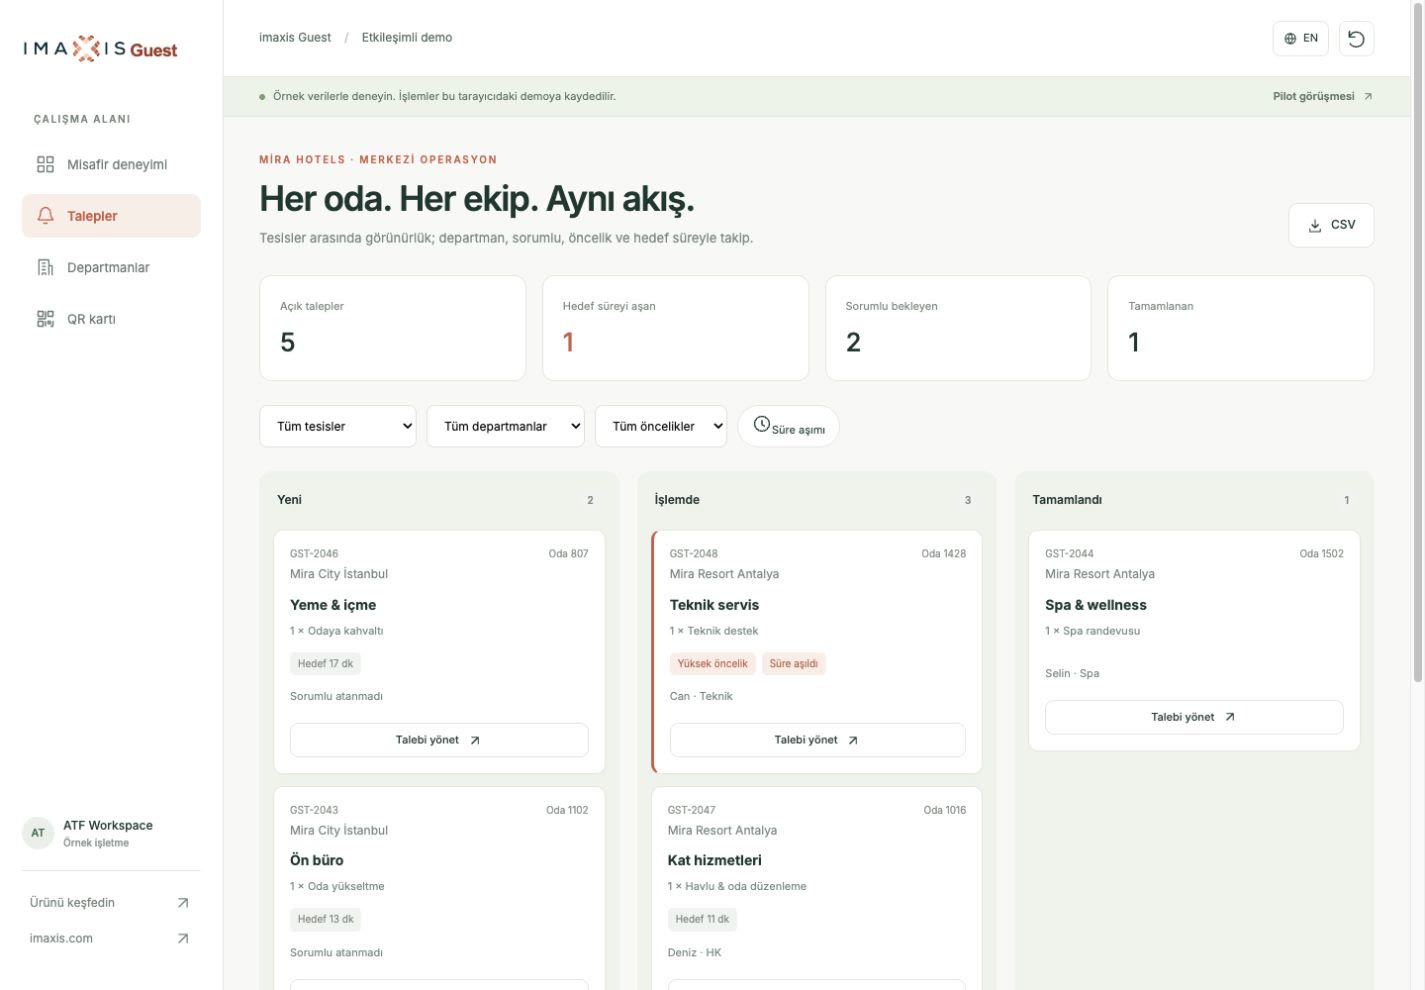Open the Tüm tesisler dropdown
This screenshot has width=1425, height=990.
coord(338,426)
